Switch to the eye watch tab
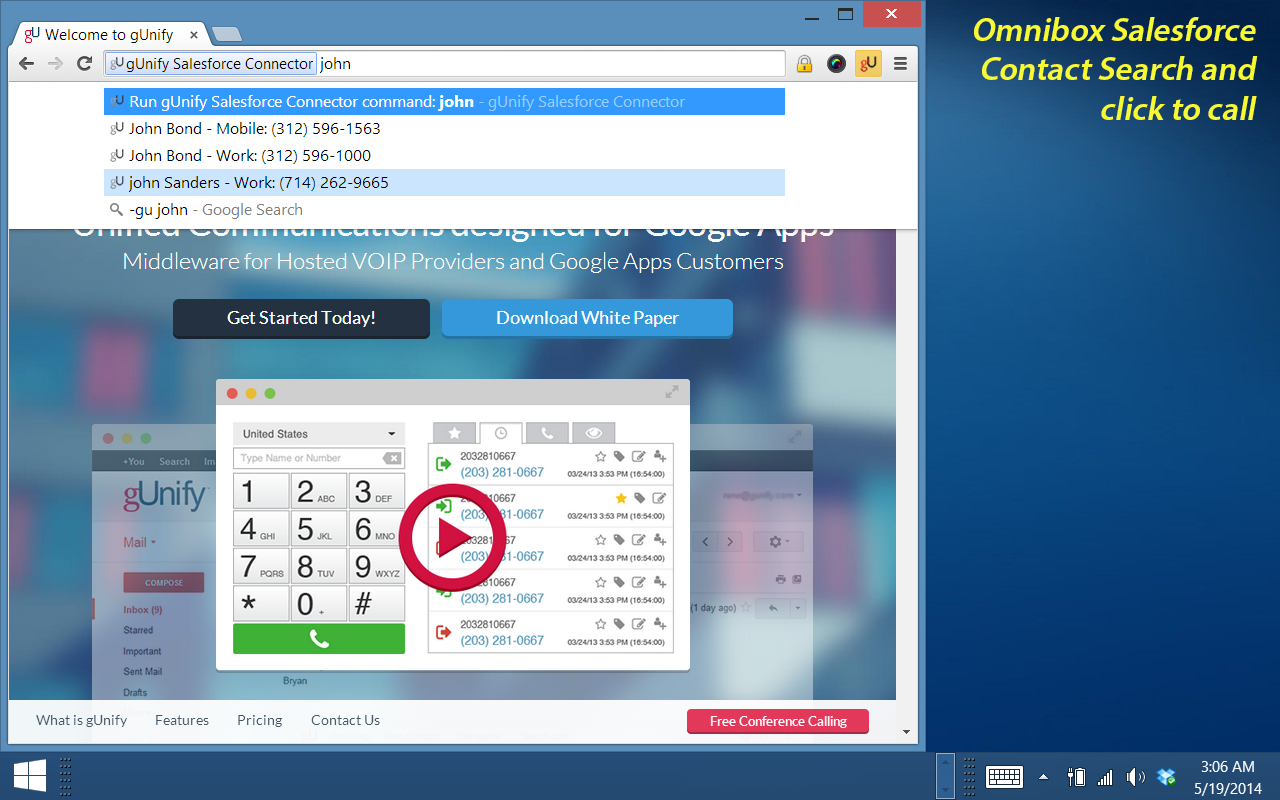The width and height of the screenshot is (1280, 800). [x=594, y=433]
